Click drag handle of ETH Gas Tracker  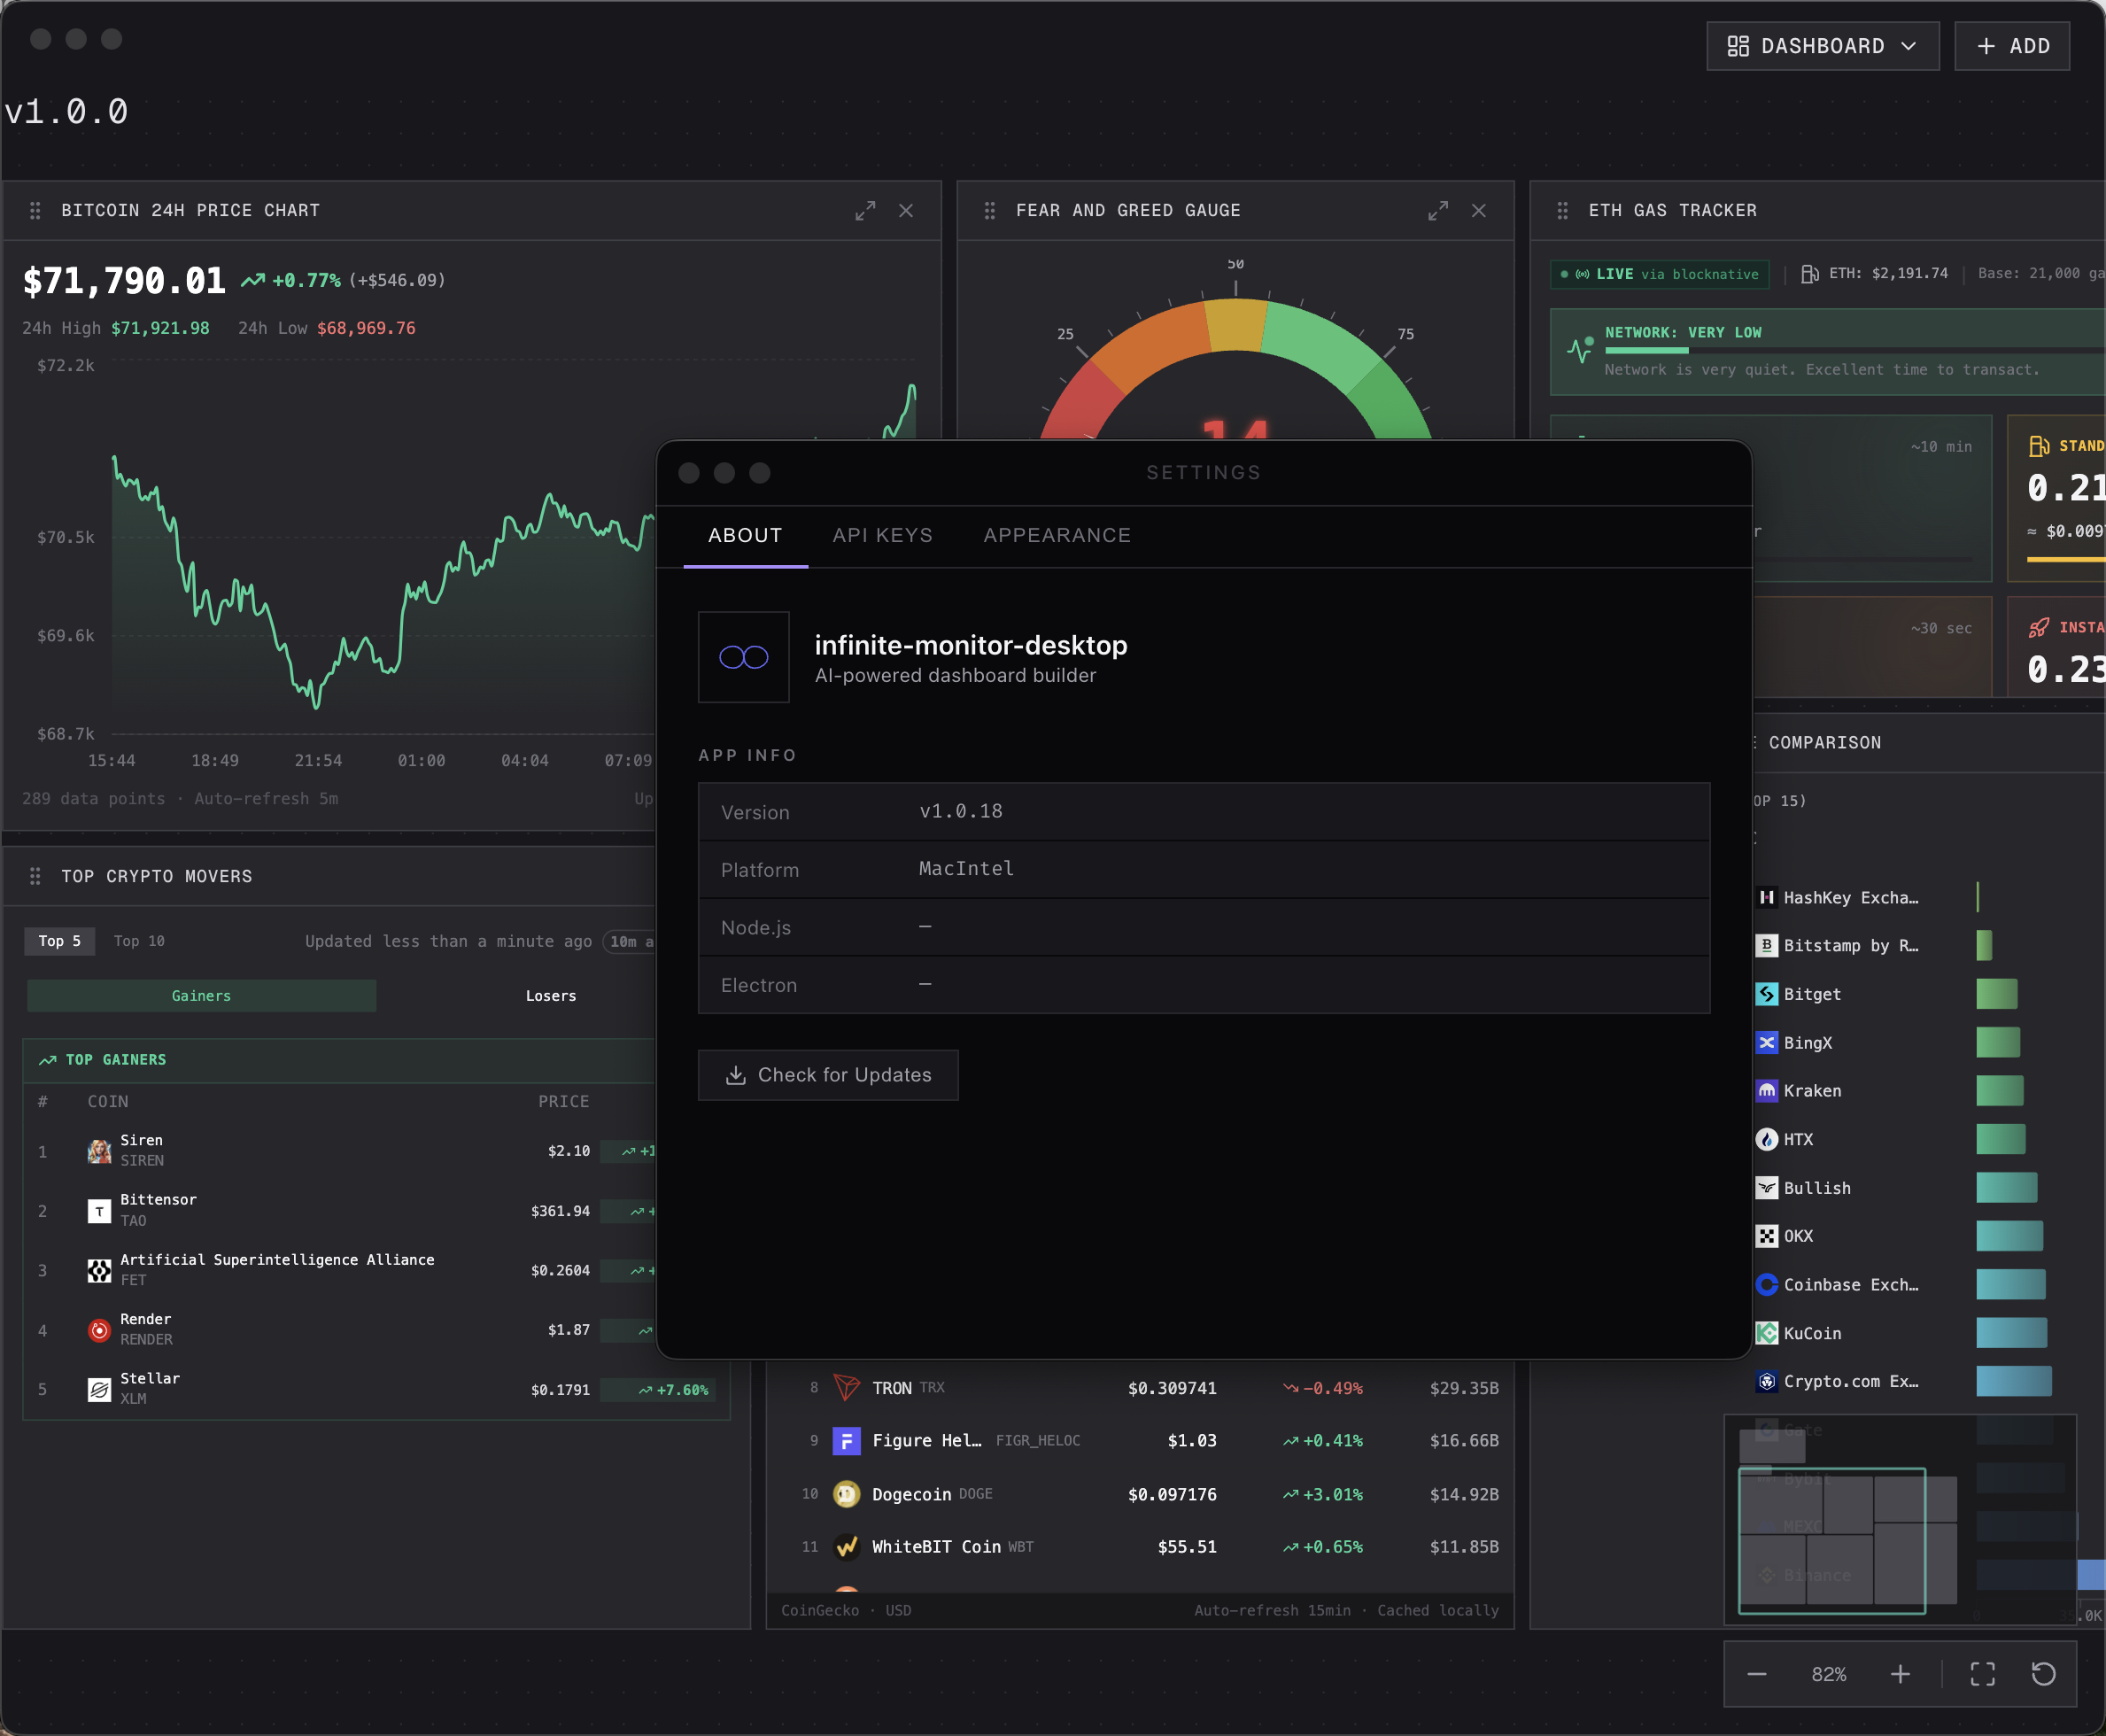click(1562, 211)
